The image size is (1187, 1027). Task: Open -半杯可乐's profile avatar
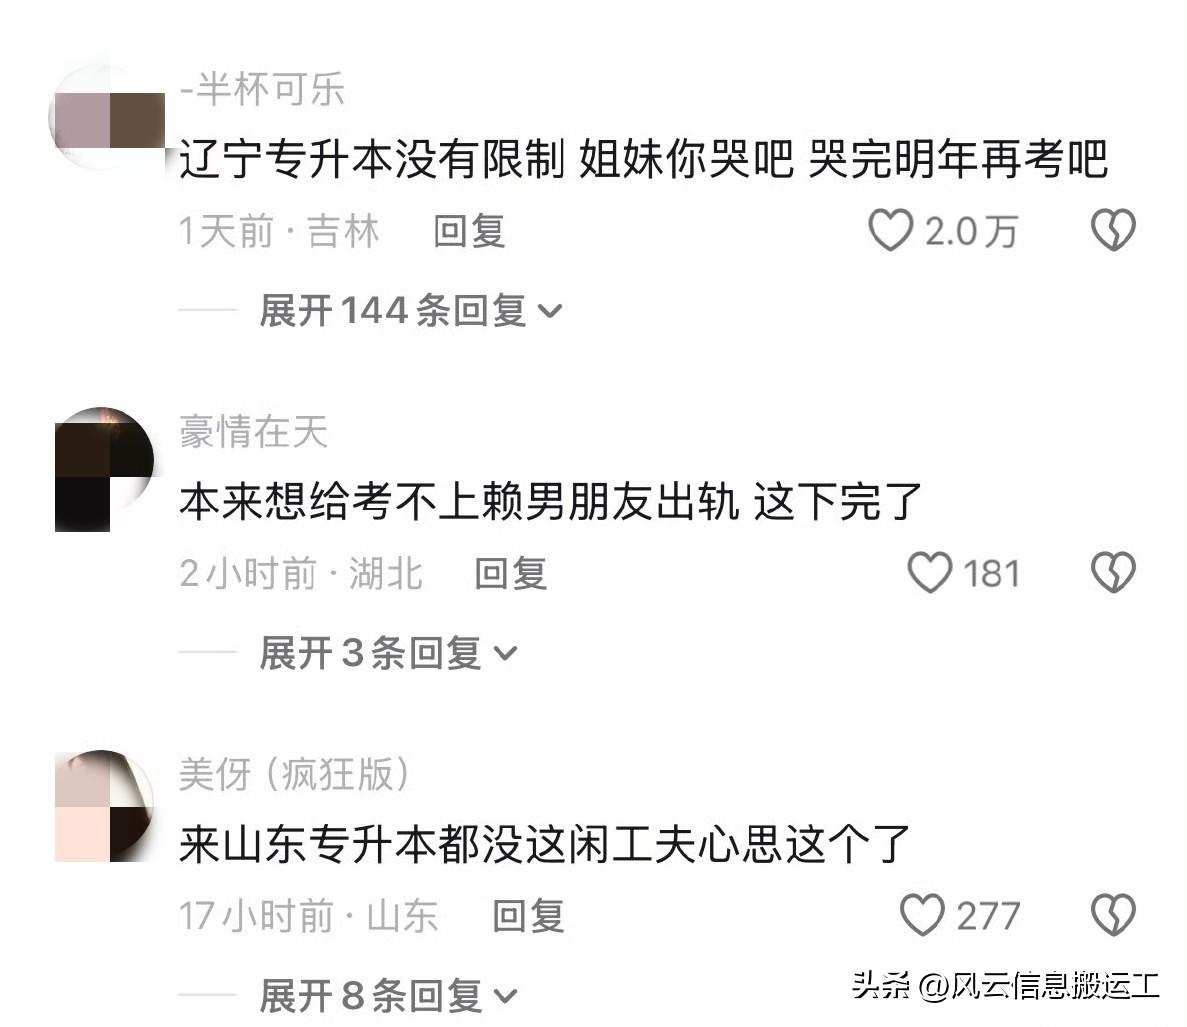[x=107, y=120]
